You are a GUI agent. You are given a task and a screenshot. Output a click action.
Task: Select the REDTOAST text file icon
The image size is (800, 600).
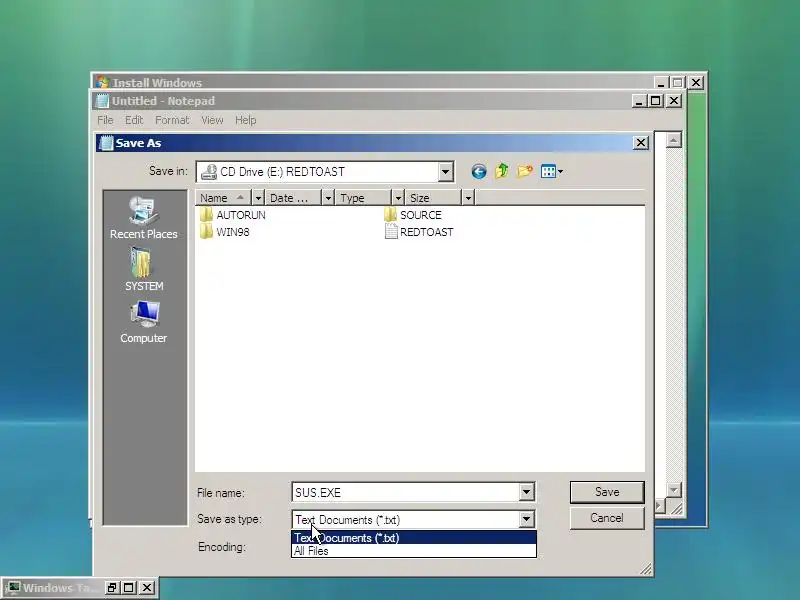(x=391, y=232)
